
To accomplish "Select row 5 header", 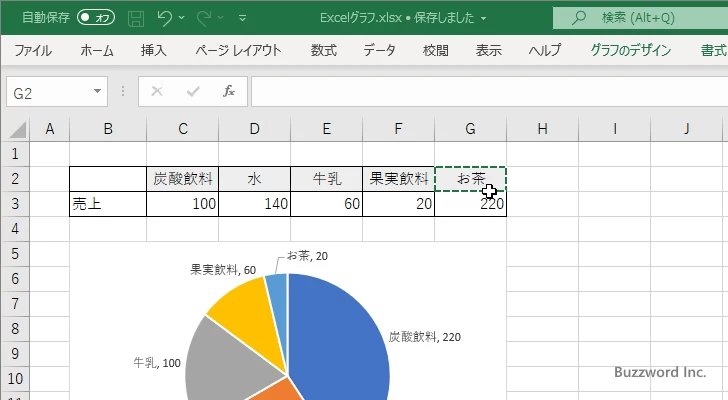I will tap(15, 254).
